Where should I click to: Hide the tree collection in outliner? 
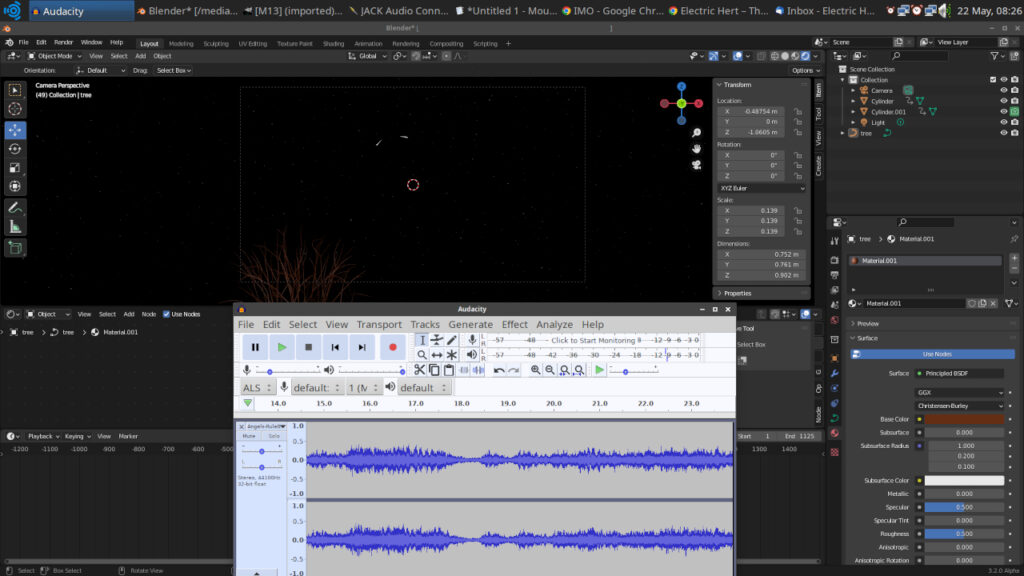(1004, 133)
